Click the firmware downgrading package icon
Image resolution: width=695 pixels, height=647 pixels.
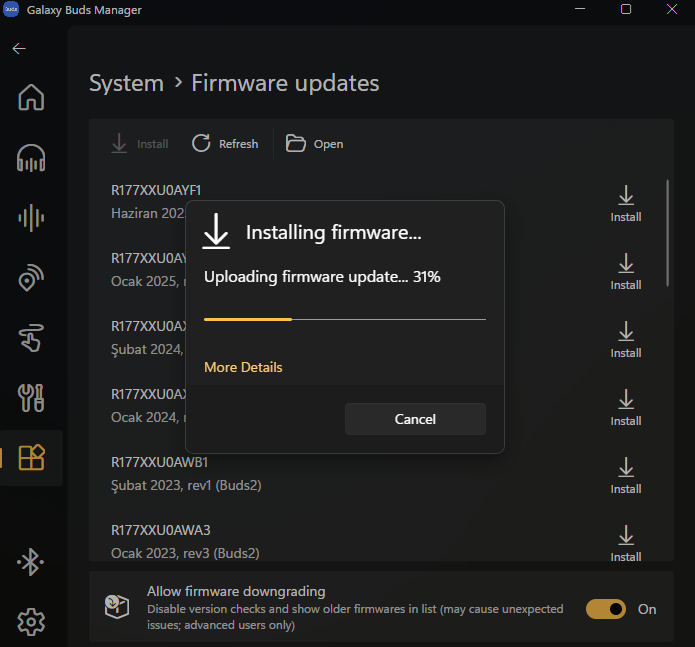(x=117, y=606)
